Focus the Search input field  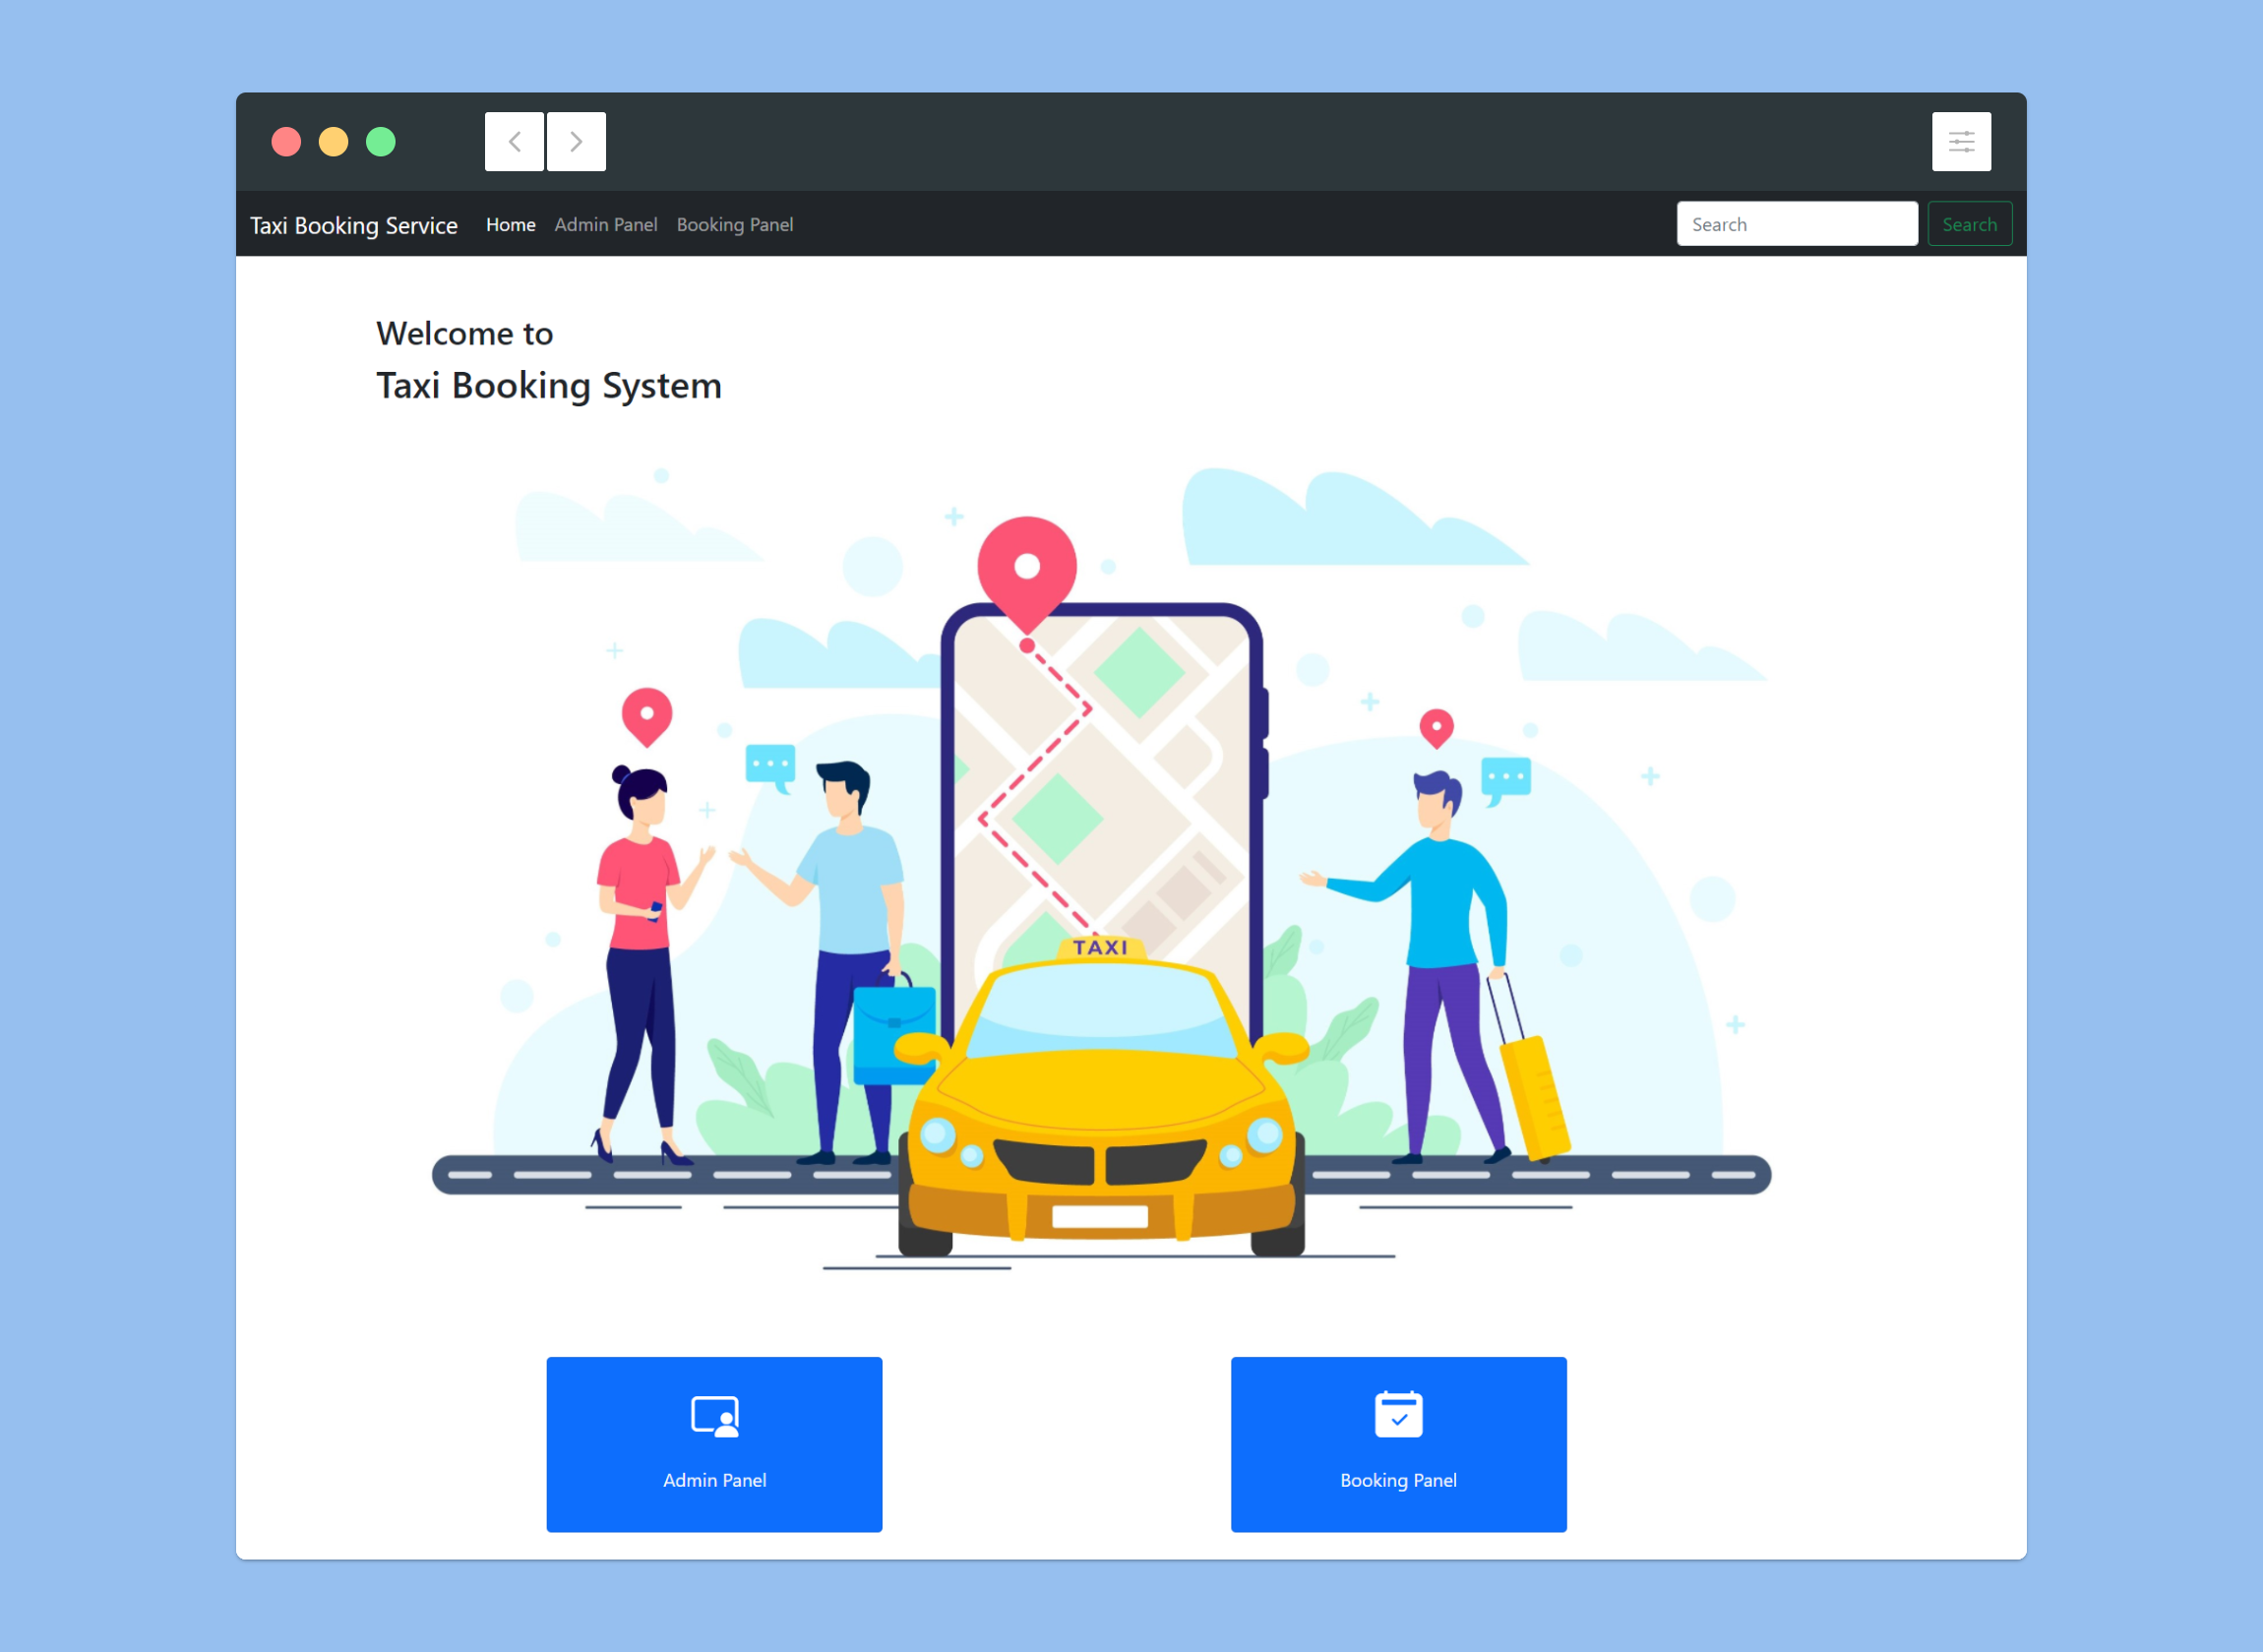1796,224
